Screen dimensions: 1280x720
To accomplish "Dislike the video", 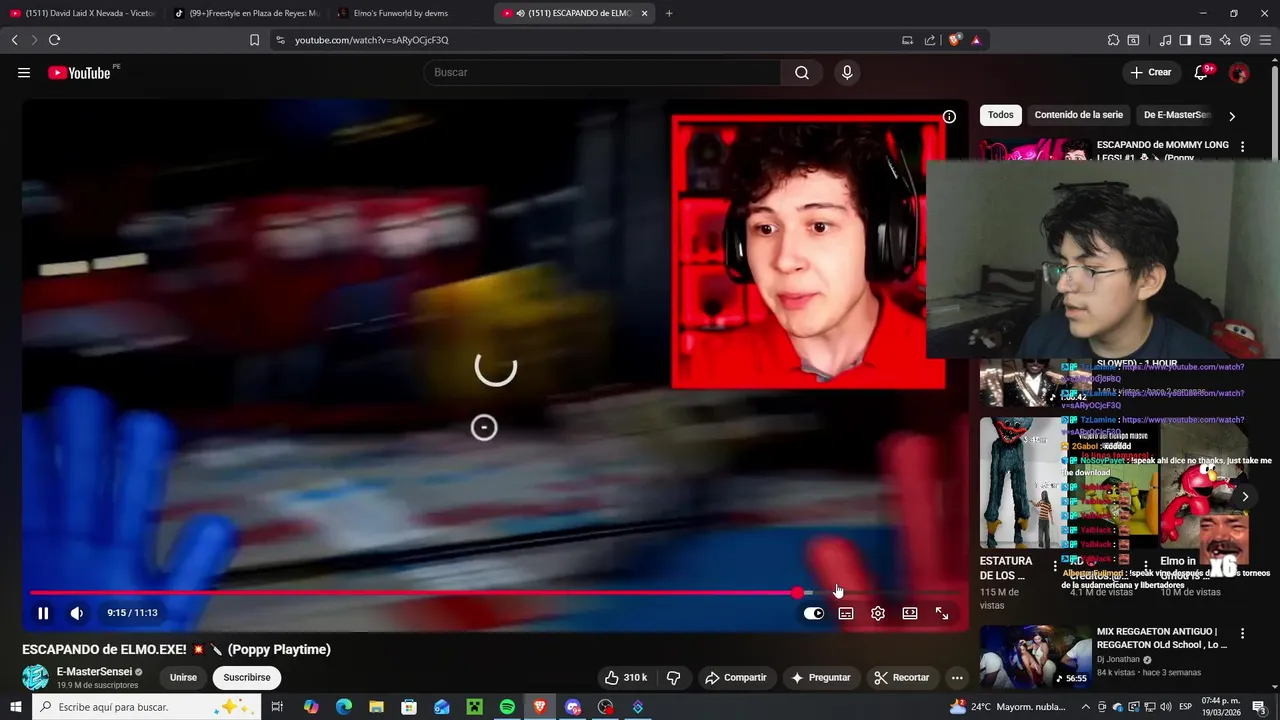I will [x=674, y=677].
